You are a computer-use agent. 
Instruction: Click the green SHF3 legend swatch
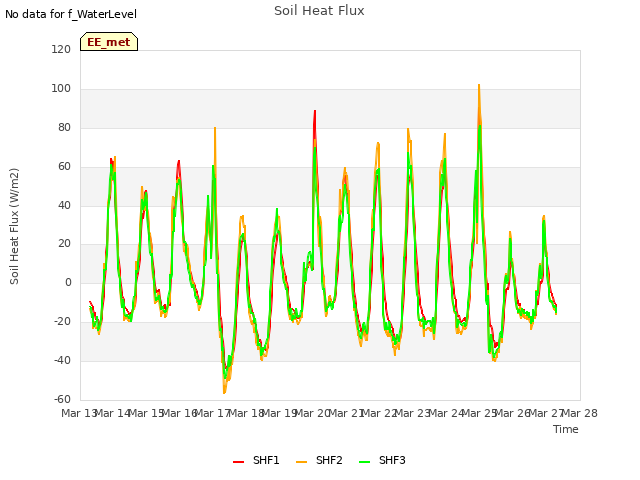point(364,462)
